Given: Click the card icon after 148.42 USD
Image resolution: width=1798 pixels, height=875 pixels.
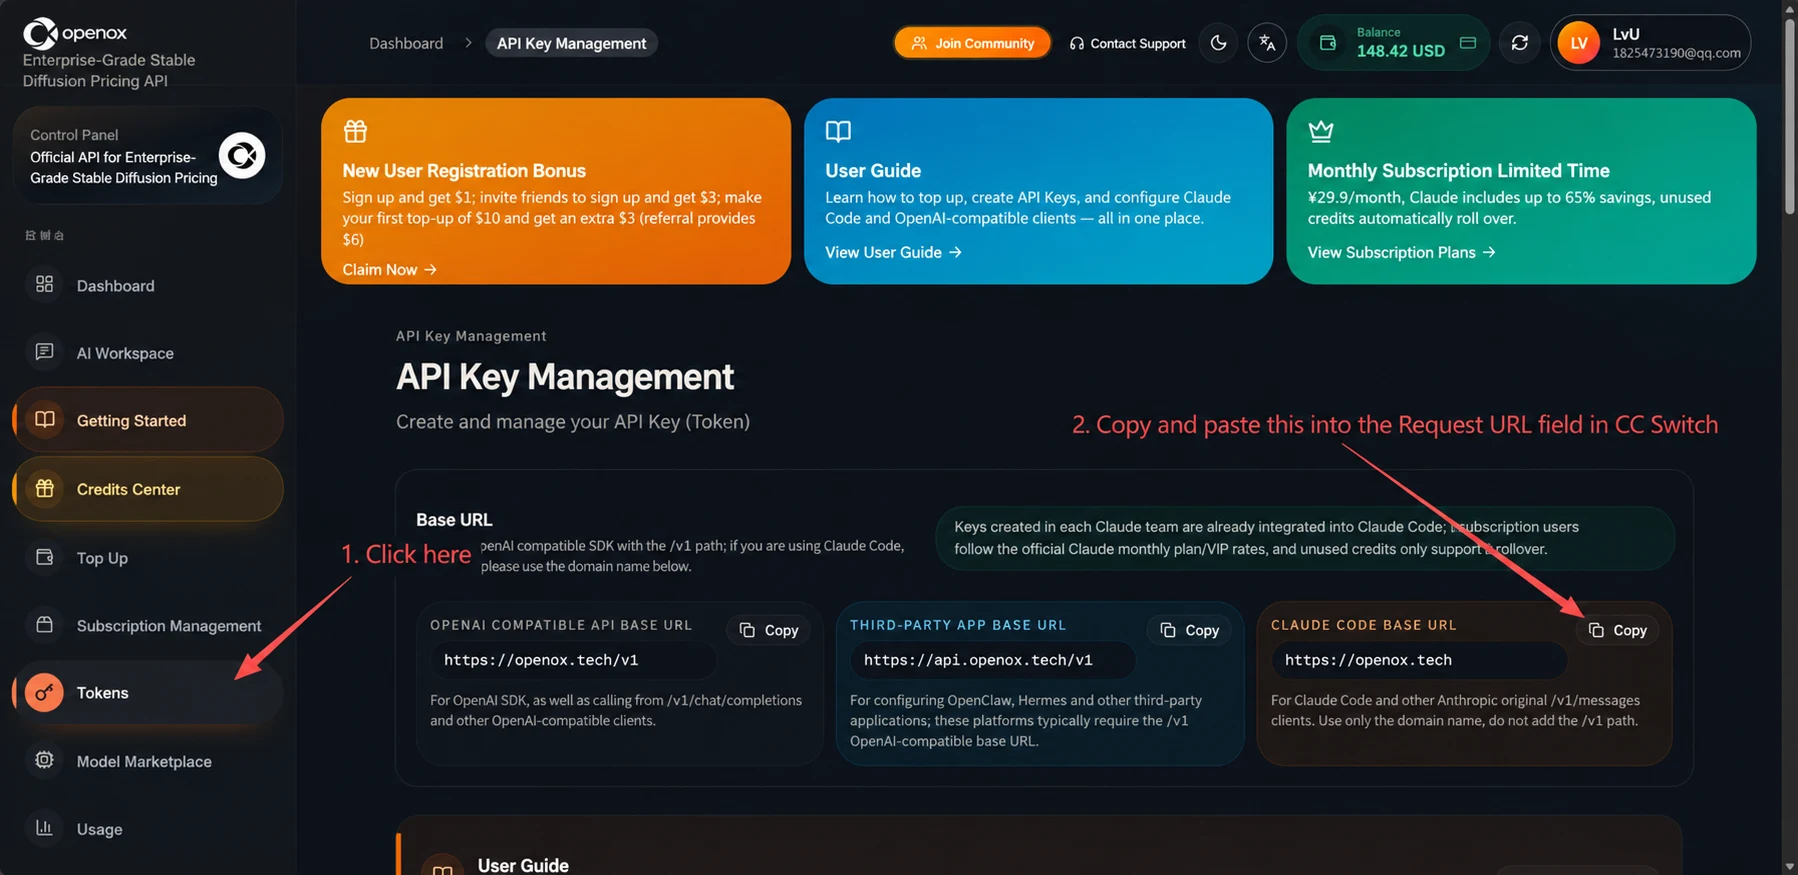Looking at the screenshot, I should pos(1467,43).
